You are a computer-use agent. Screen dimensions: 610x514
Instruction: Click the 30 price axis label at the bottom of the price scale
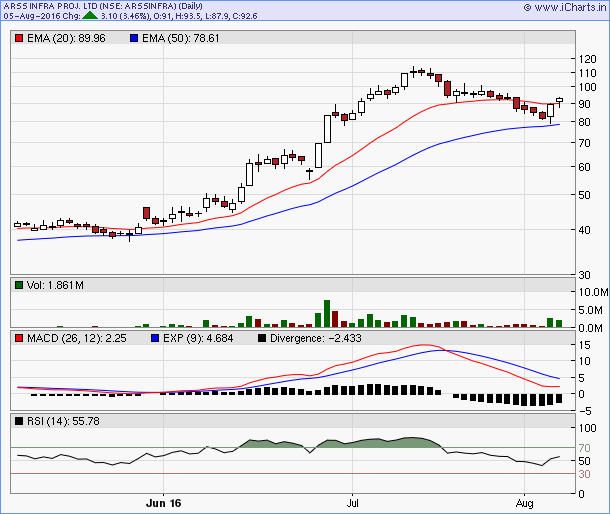click(x=584, y=275)
